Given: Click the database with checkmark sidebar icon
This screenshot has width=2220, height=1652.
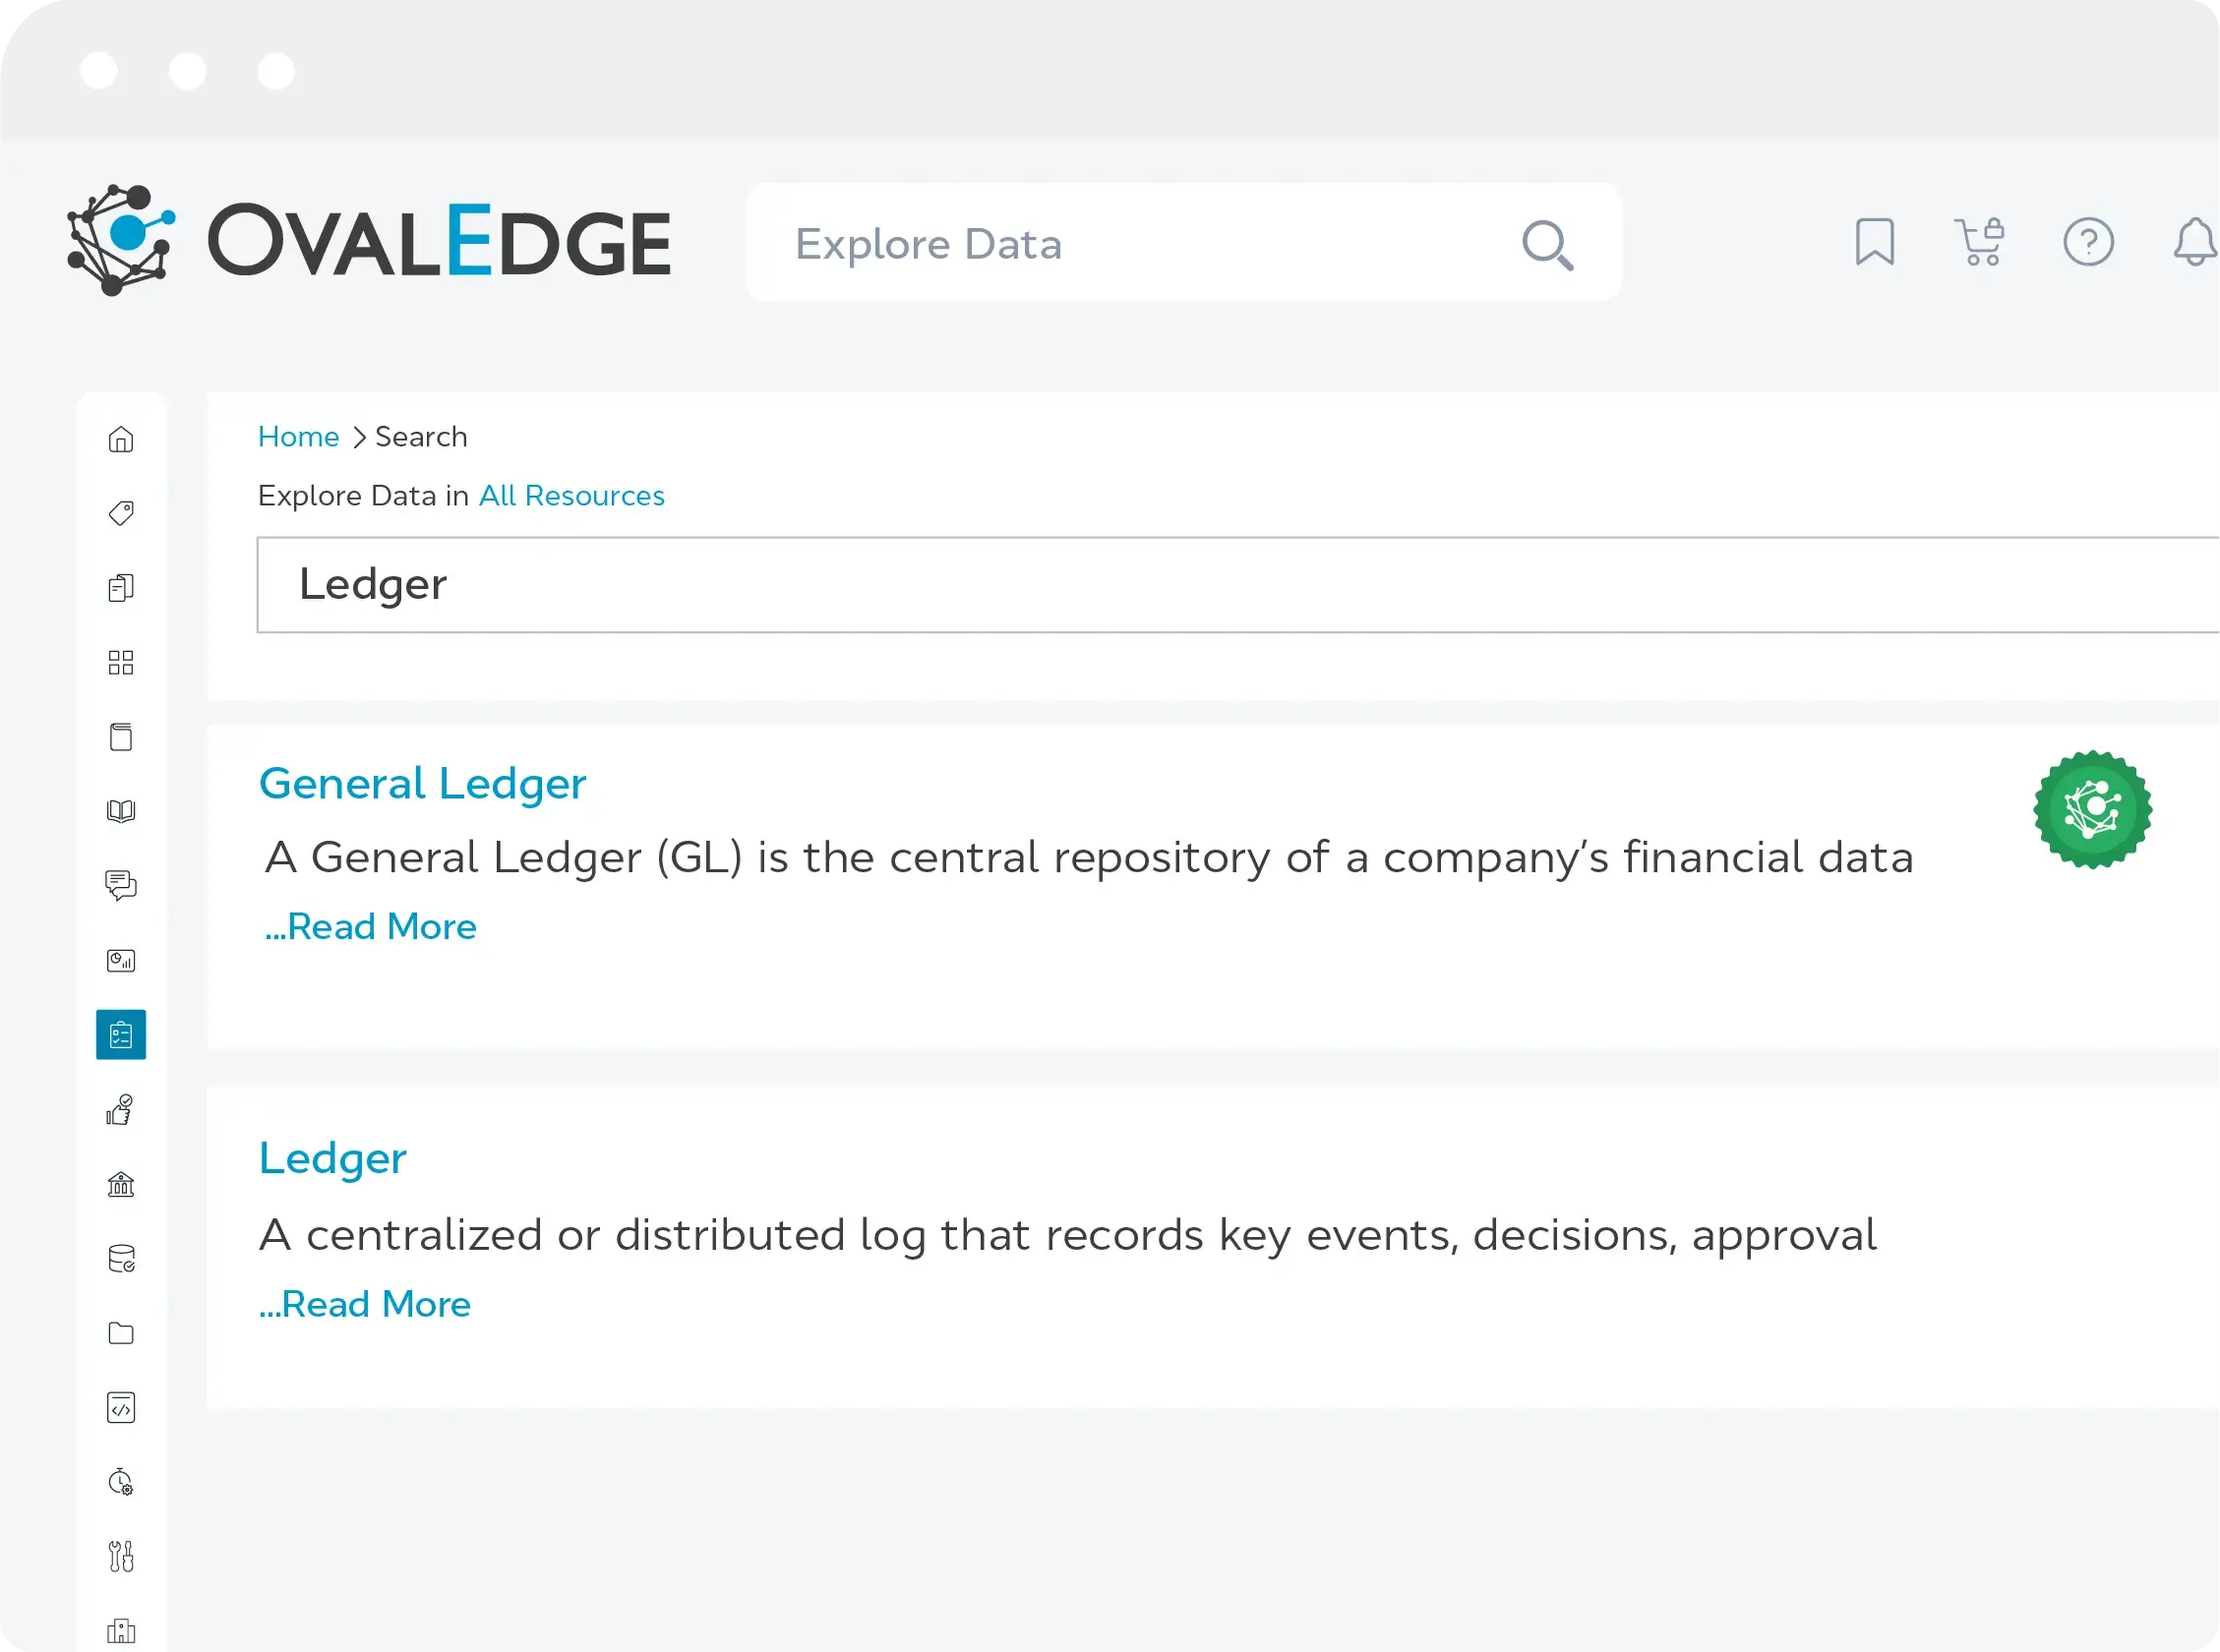Looking at the screenshot, I should [121, 1259].
